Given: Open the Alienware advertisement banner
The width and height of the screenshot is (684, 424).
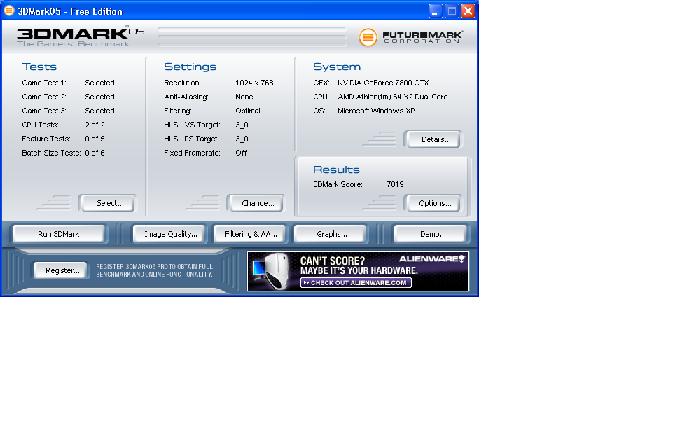Looking at the screenshot, I should pos(358,271).
